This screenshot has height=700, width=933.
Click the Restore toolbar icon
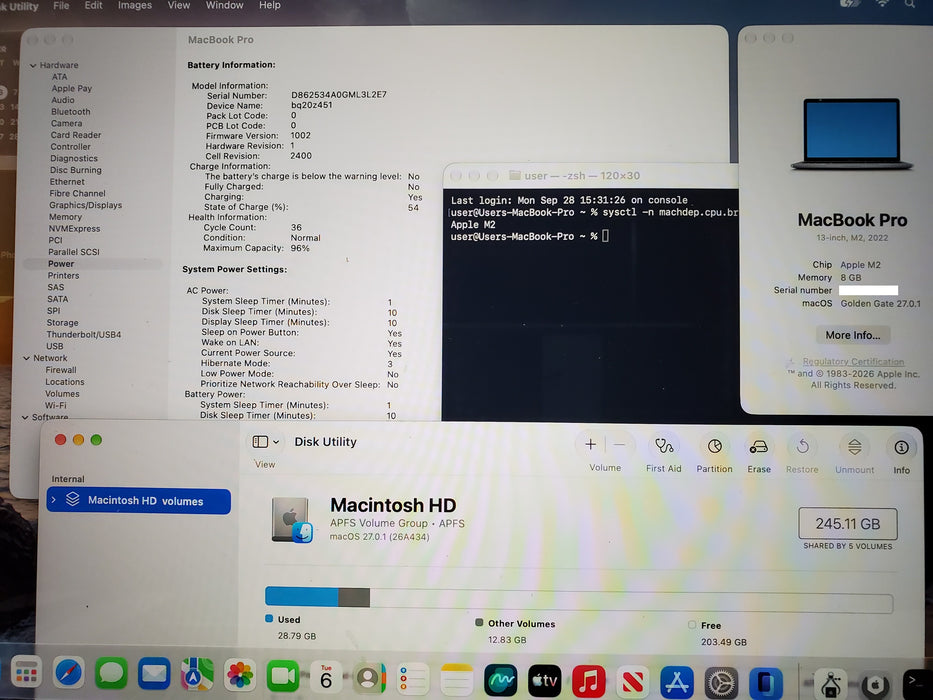click(x=802, y=446)
